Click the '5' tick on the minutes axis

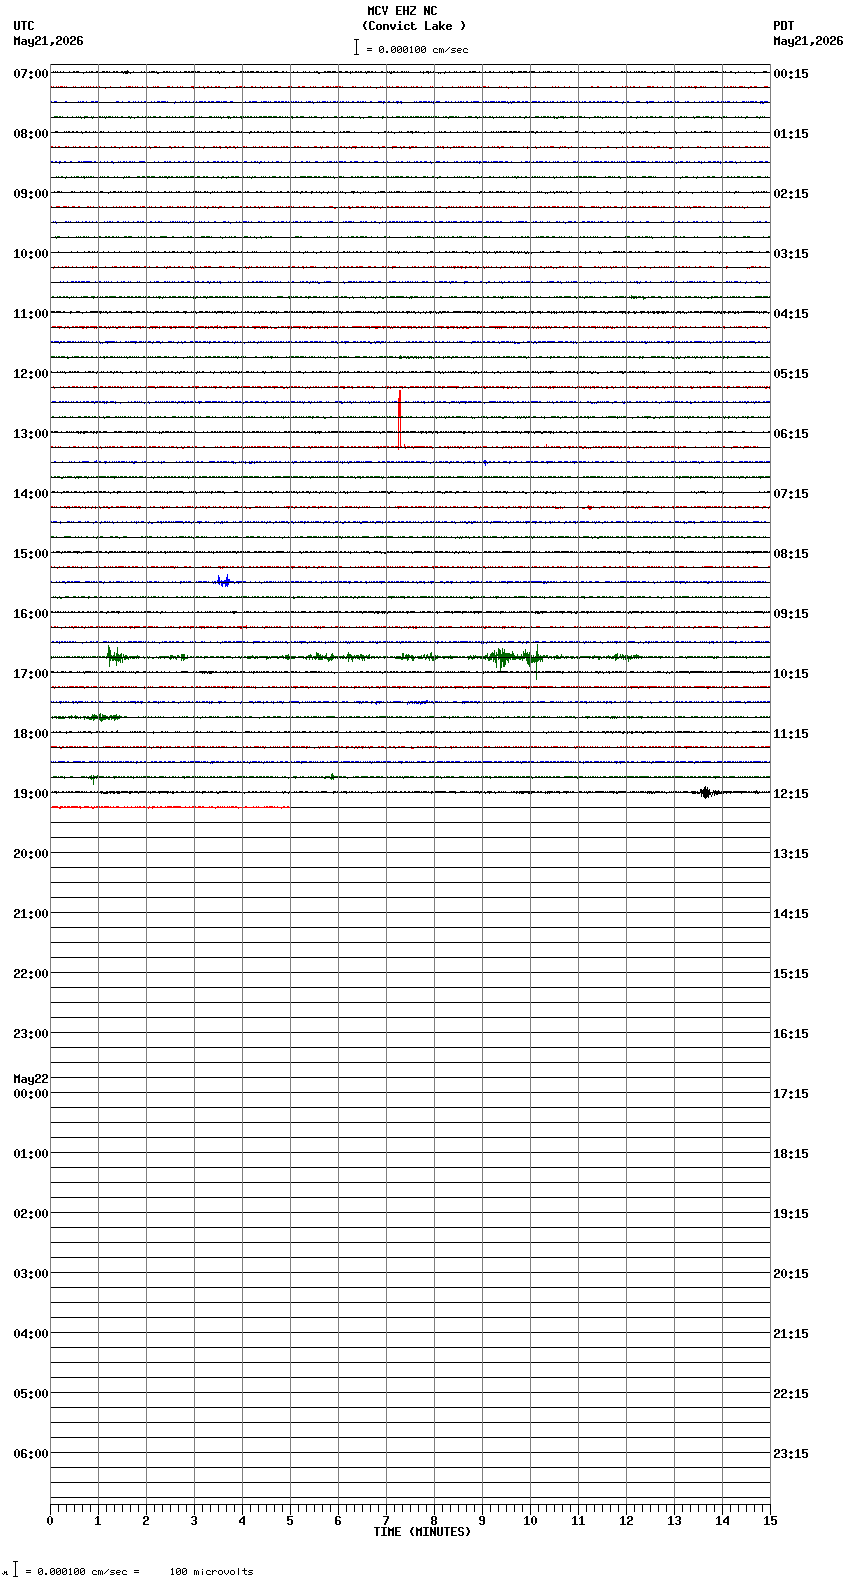point(290,1521)
